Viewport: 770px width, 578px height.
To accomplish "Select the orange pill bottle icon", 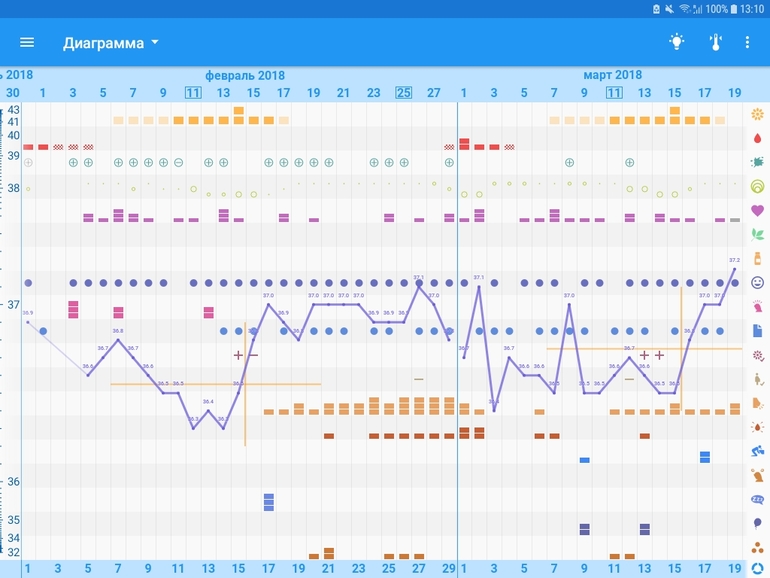I will tap(757, 258).
